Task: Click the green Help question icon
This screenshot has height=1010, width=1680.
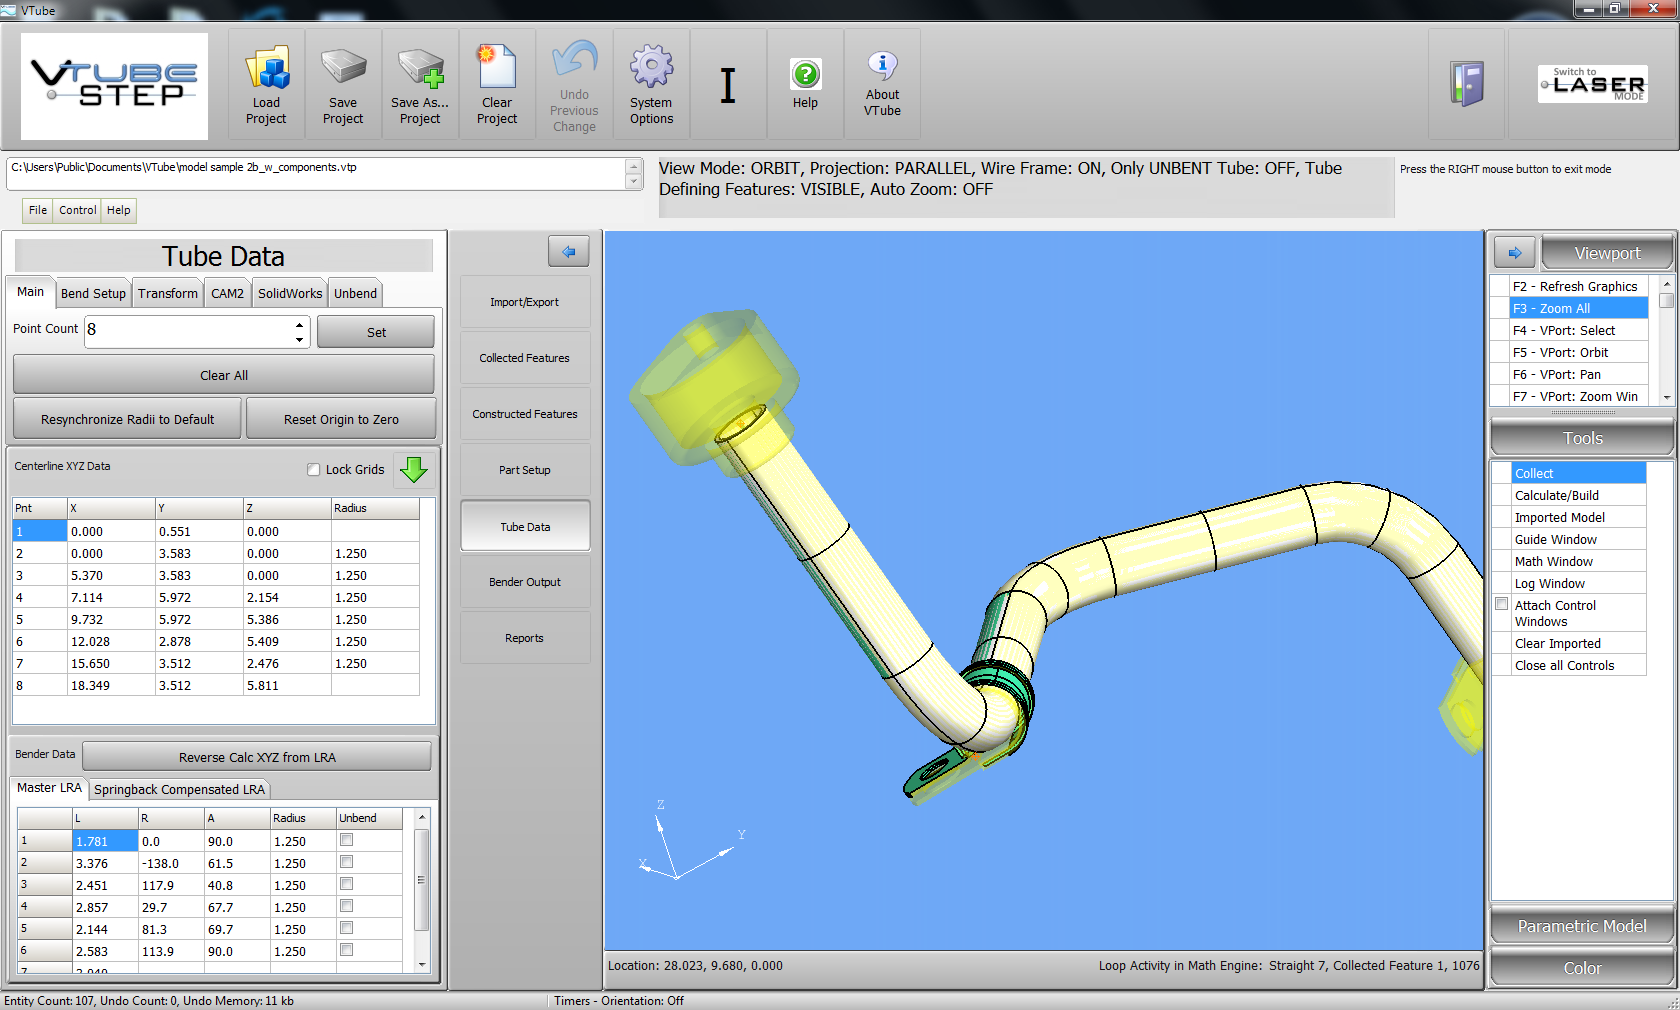Action: point(805,75)
